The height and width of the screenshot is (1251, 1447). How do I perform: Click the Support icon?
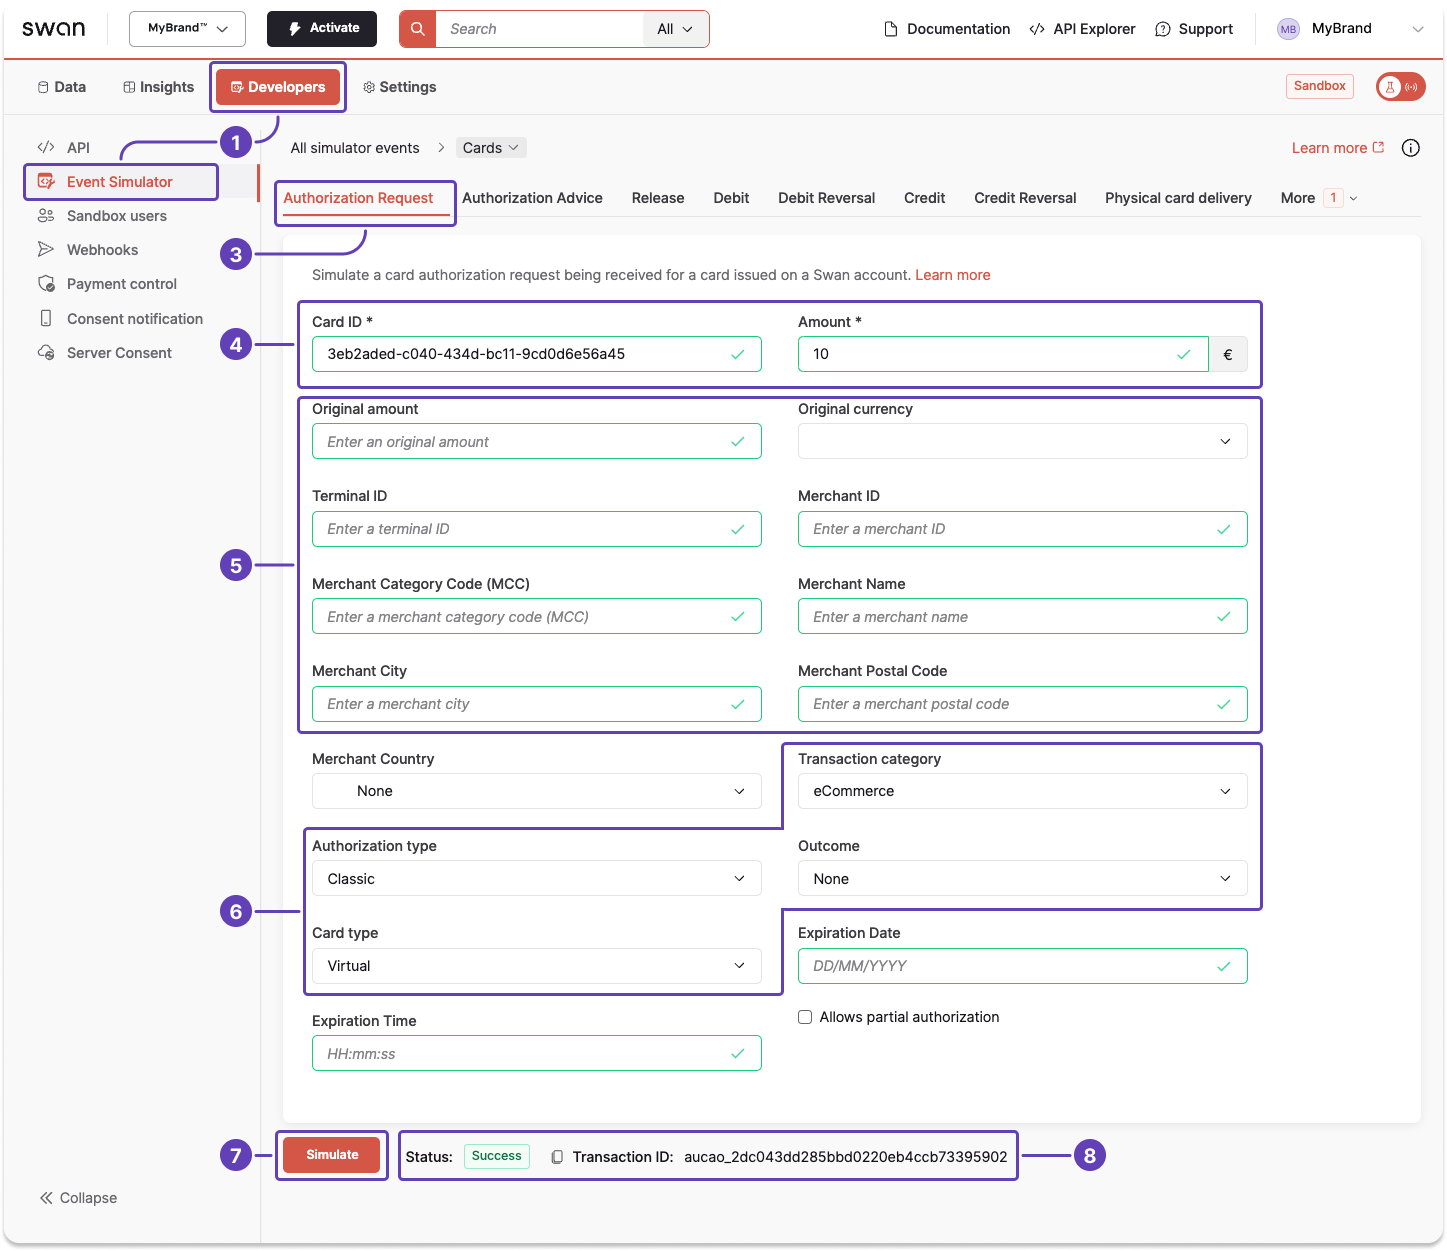1162,29
